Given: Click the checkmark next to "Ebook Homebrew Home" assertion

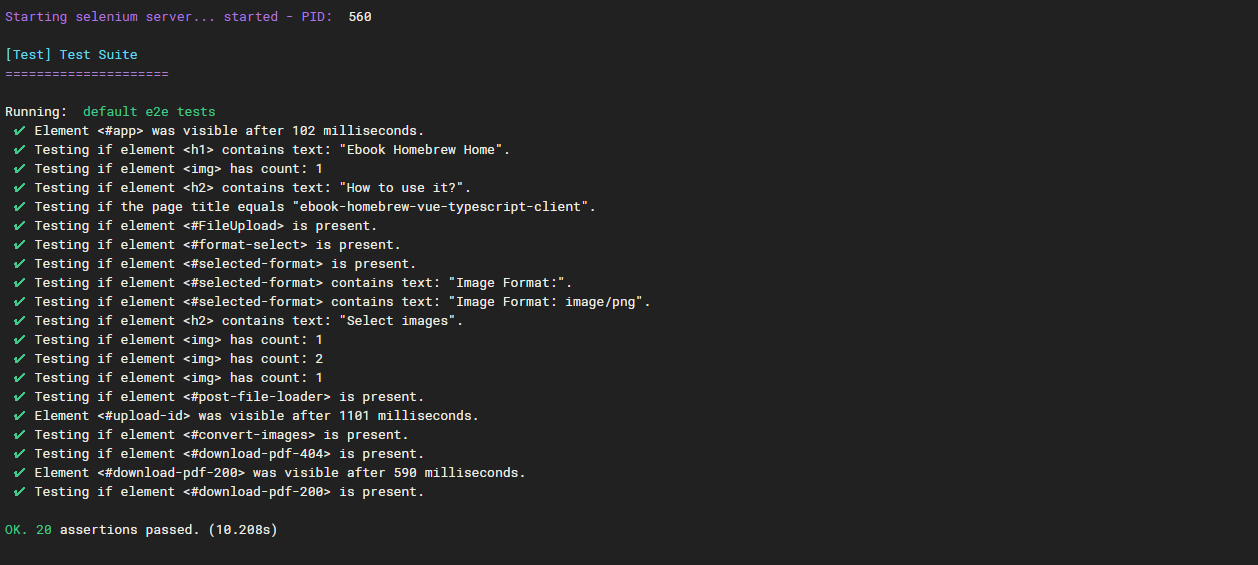Looking at the screenshot, I should (x=20, y=150).
